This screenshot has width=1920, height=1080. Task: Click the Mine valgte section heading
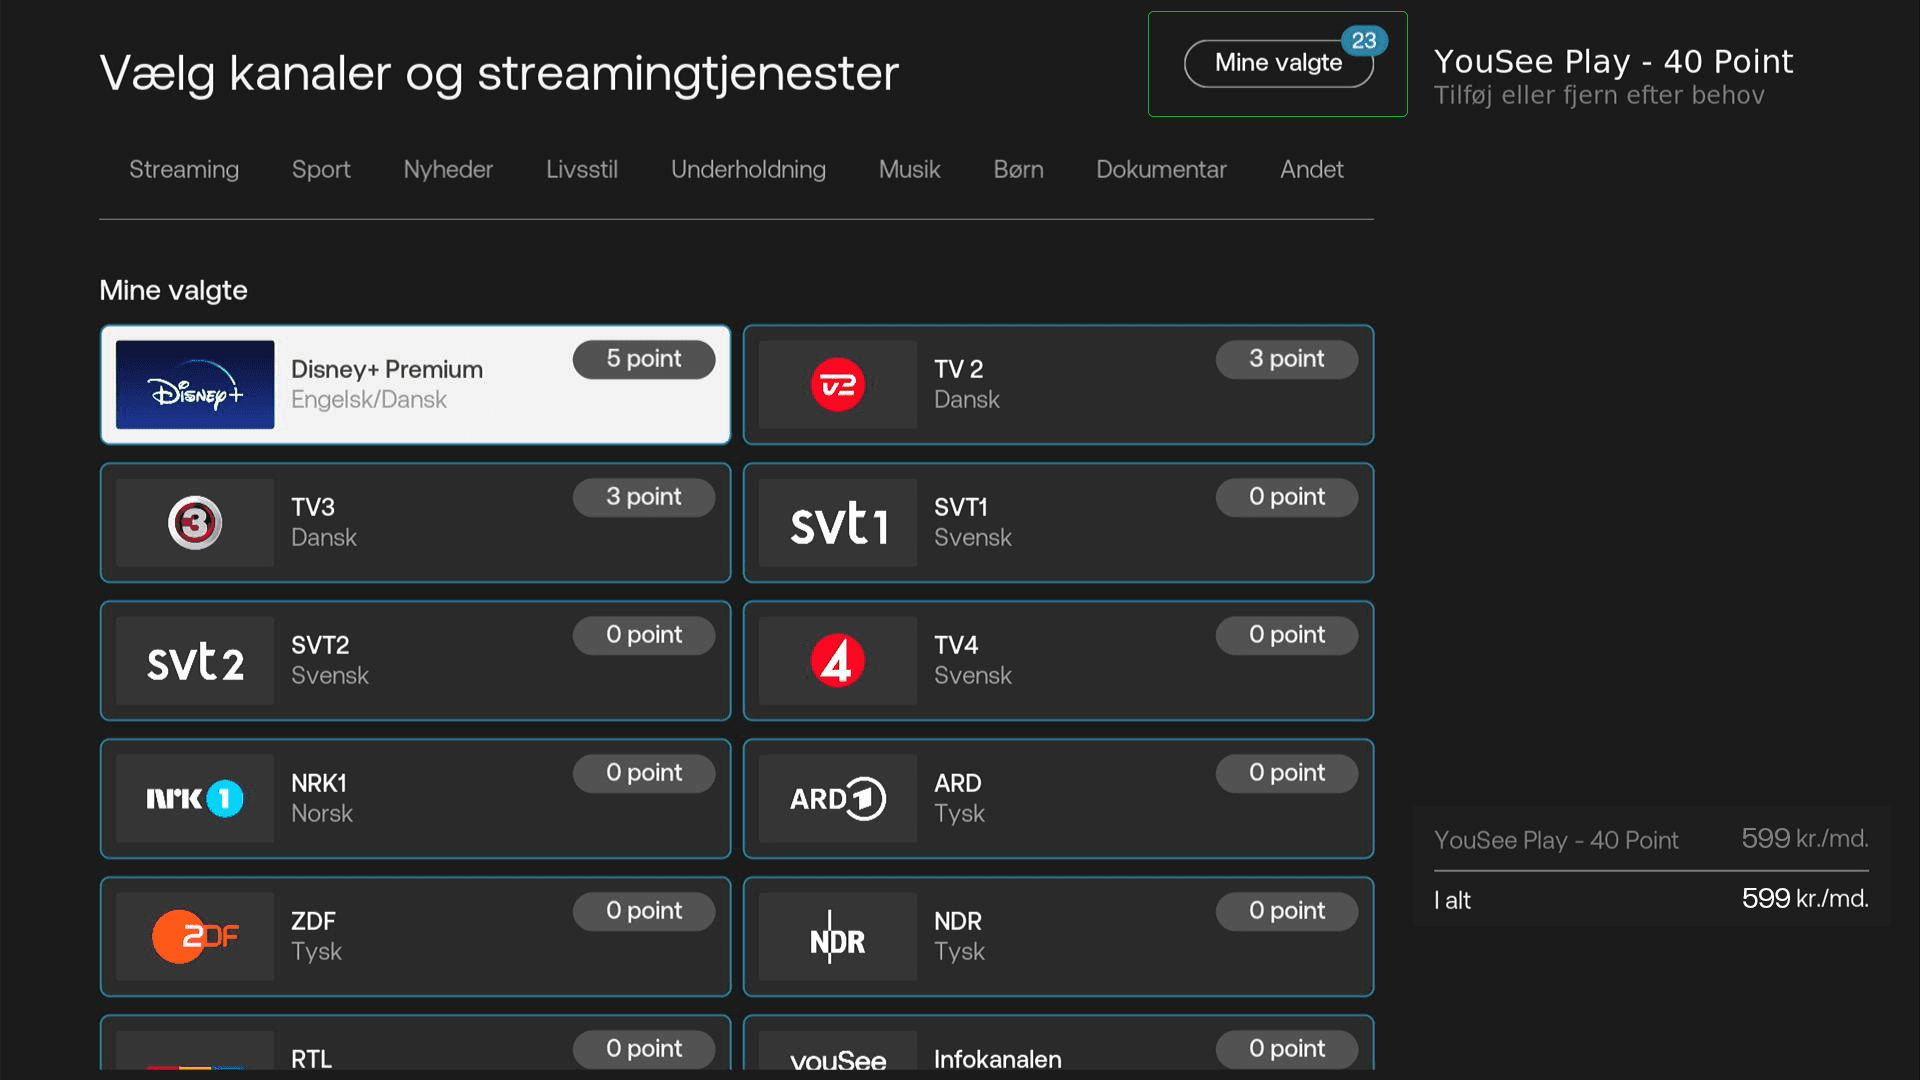173,291
